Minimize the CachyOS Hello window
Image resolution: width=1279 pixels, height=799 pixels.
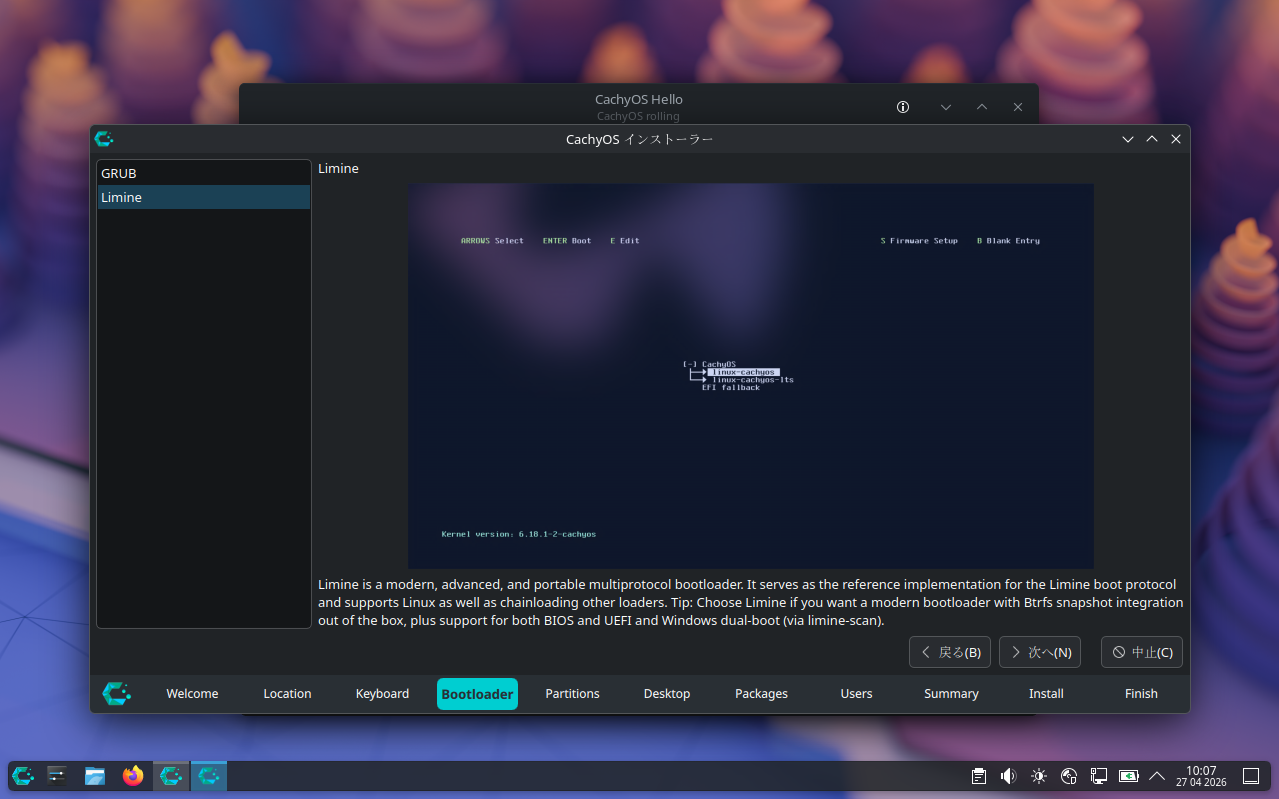click(946, 107)
